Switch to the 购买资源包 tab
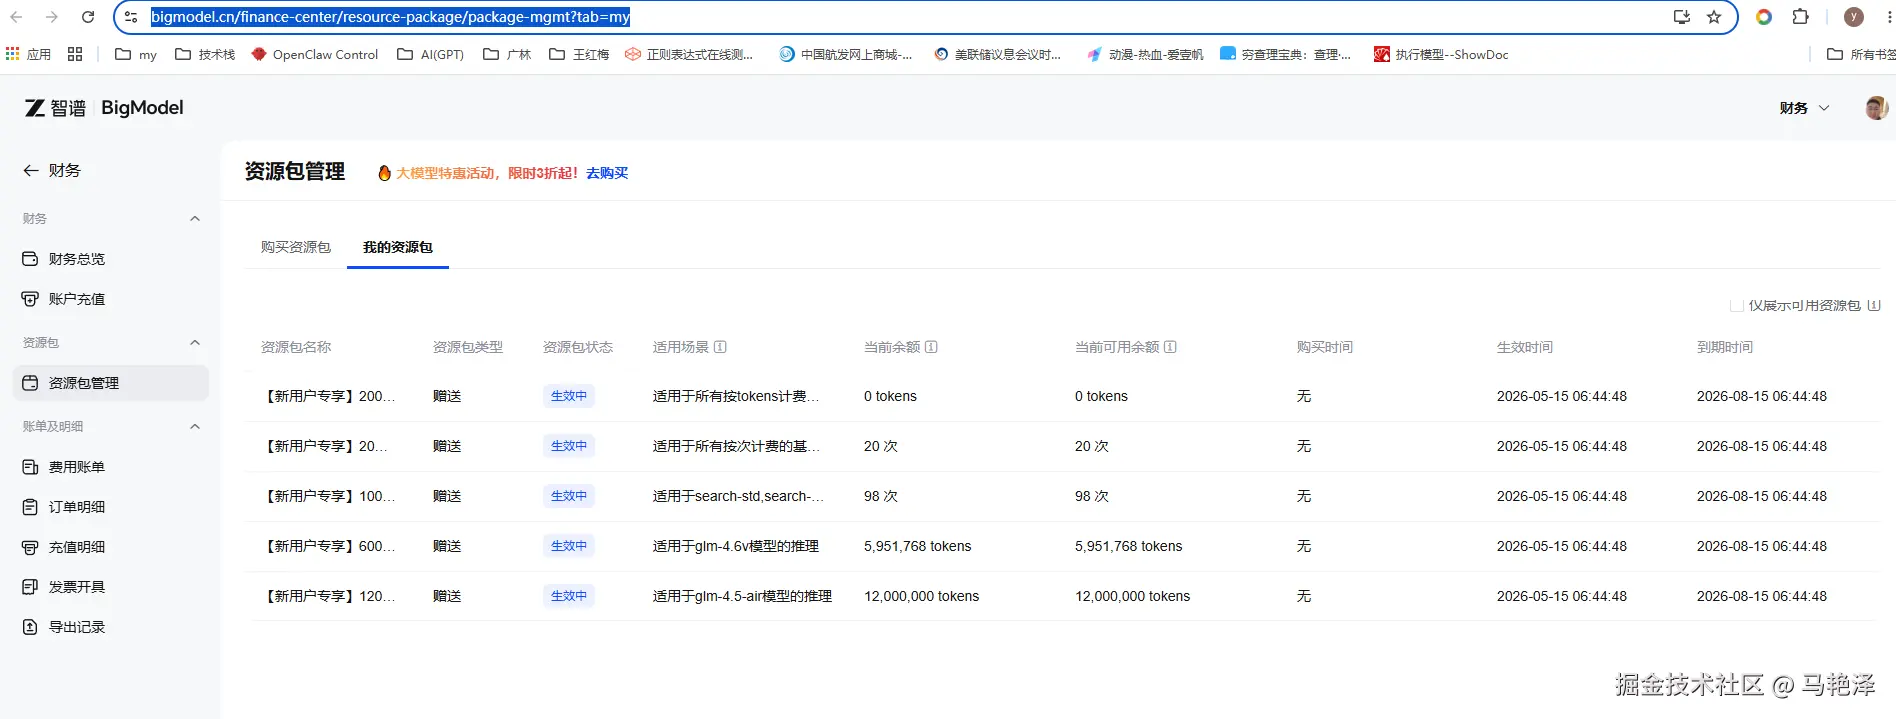Viewport: 1896px width, 719px height. coord(296,247)
